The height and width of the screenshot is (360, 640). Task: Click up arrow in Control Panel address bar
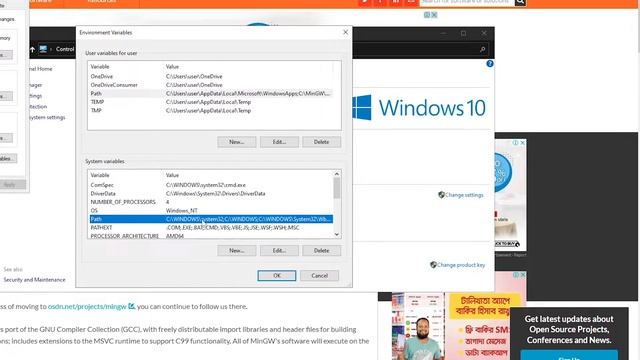pos(32,49)
